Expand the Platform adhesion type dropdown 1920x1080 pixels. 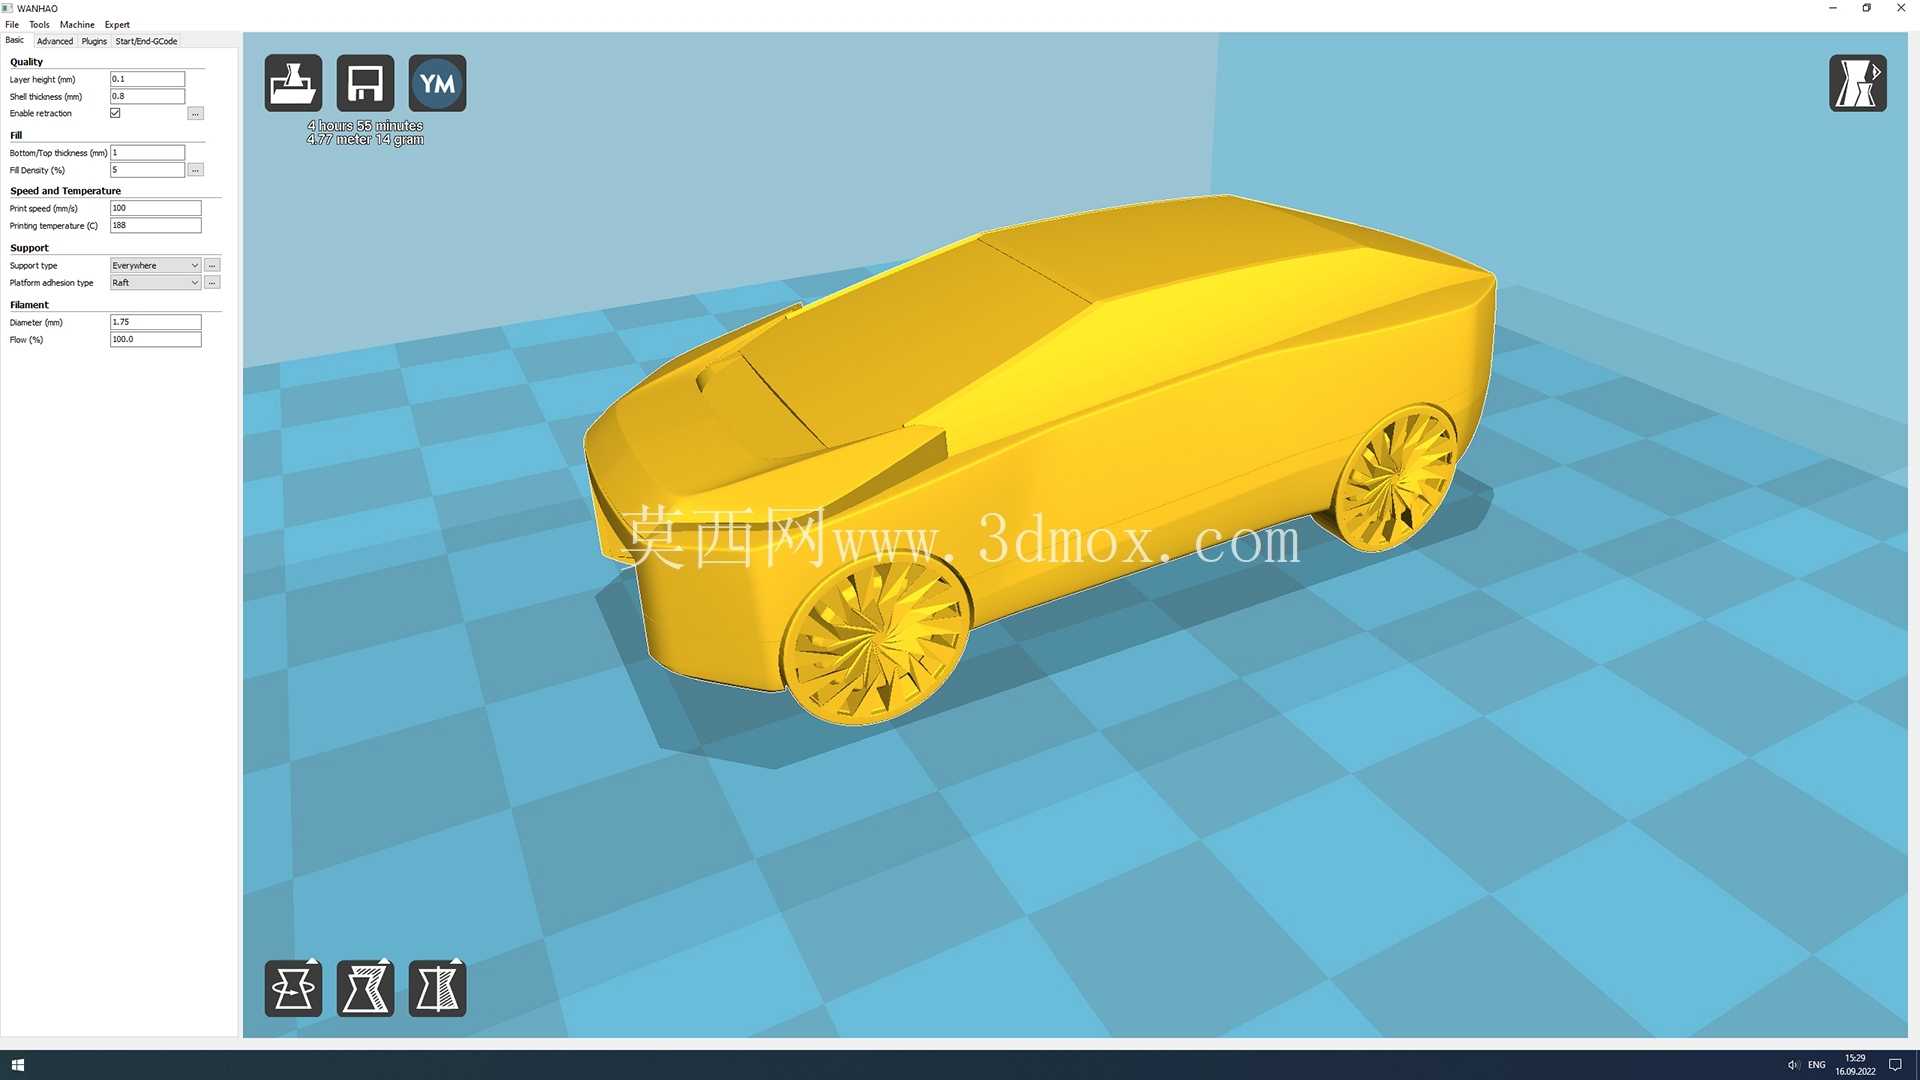click(155, 283)
